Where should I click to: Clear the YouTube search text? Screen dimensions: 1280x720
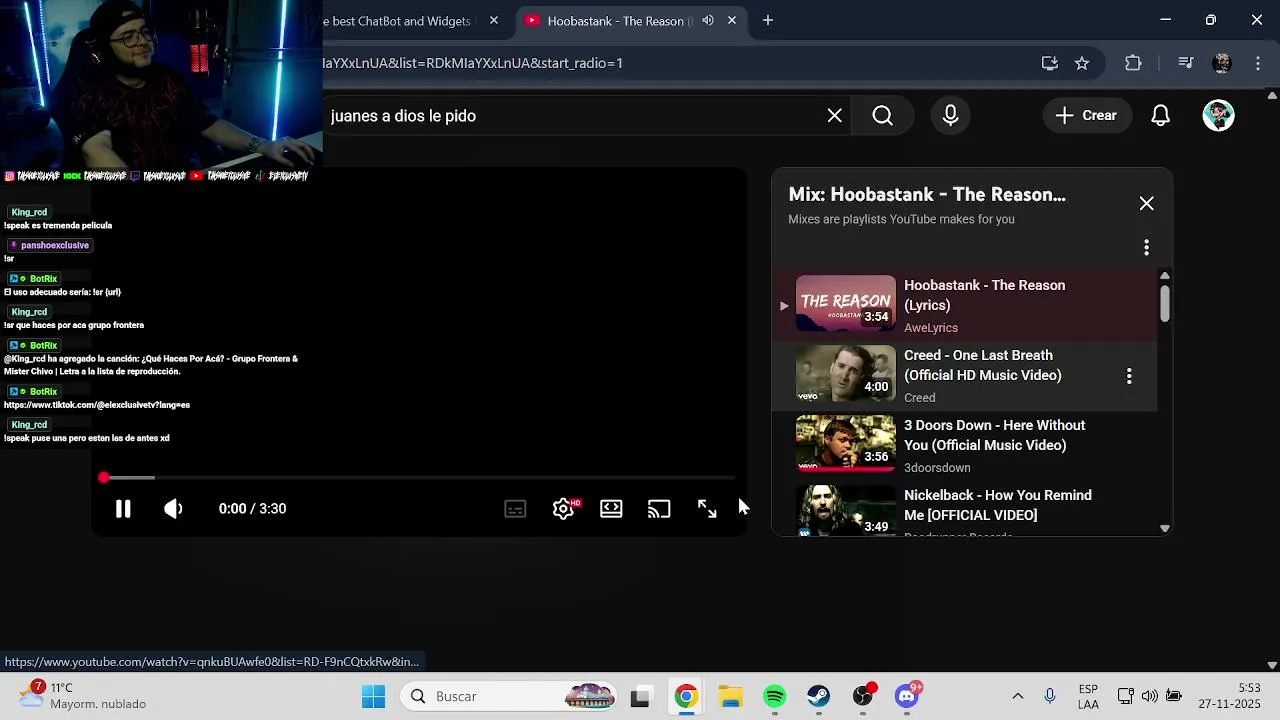(835, 116)
